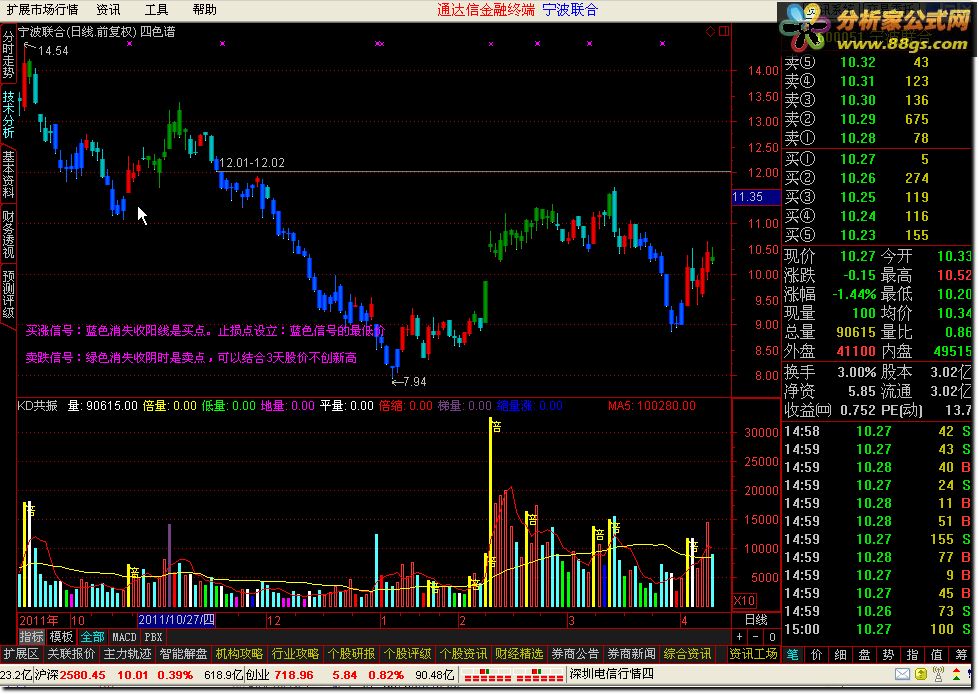Viewport: 979px width, 694px height.
Task: Click the 创业 index value 718.96
Action: pyautogui.click(x=293, y=675)
